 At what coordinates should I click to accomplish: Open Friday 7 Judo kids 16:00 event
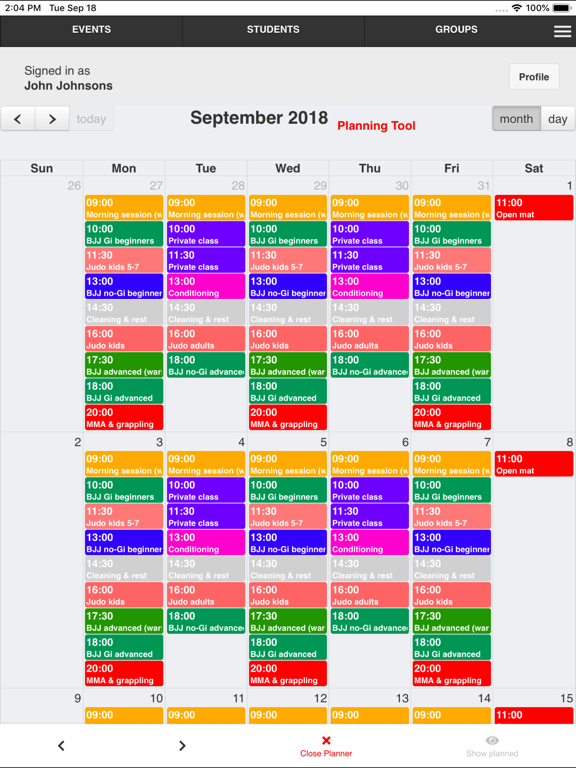click(x=452, y=595)
